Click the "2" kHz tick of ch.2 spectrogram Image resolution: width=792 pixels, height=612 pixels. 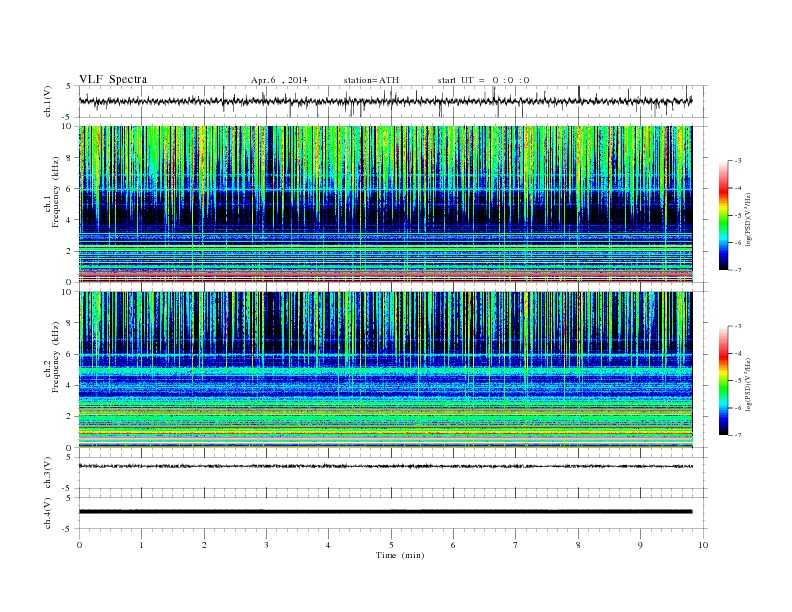[x=70, y=417]
